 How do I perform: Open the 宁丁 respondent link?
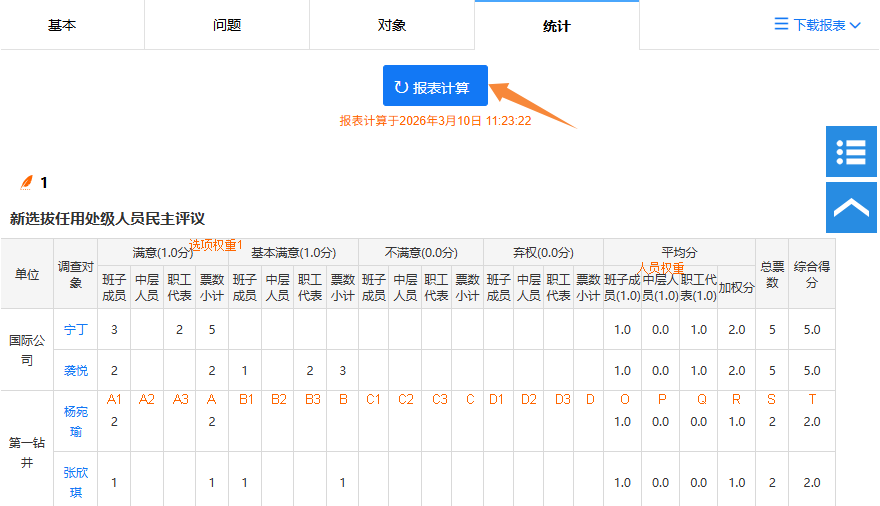click(76, 329)
